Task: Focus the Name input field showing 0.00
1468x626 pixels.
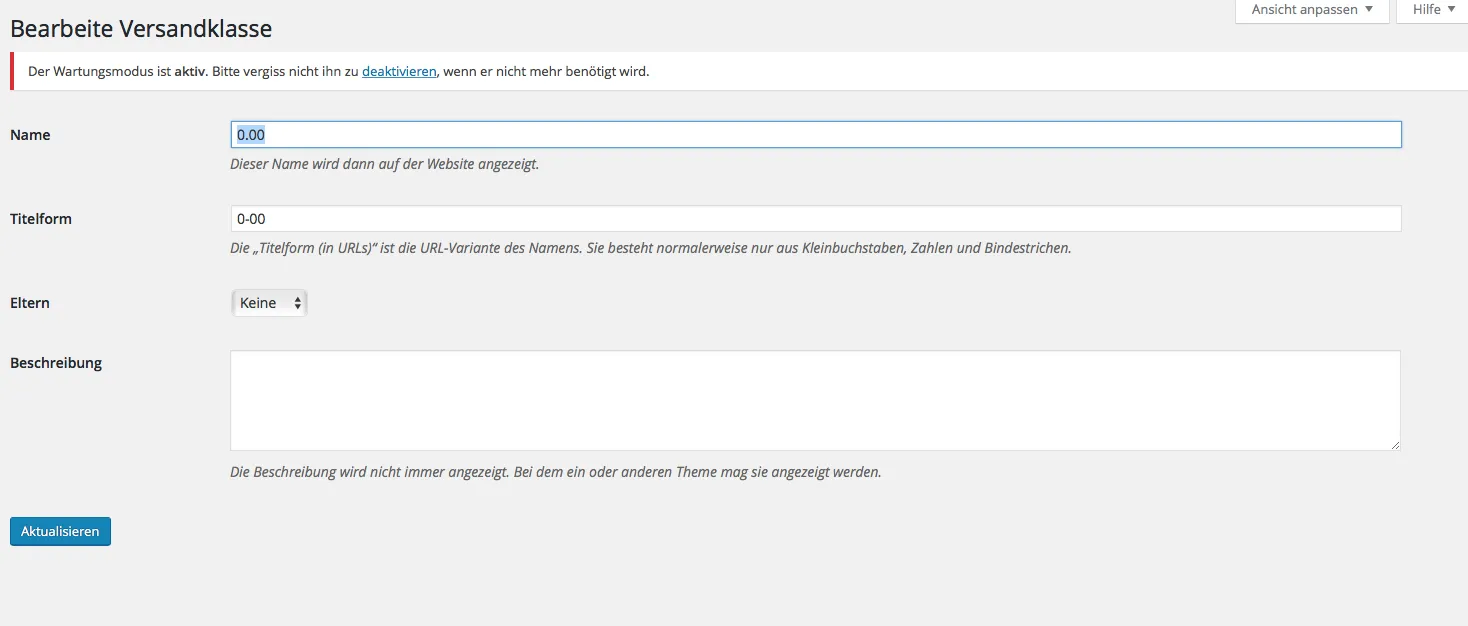Action: pos(816,135)
